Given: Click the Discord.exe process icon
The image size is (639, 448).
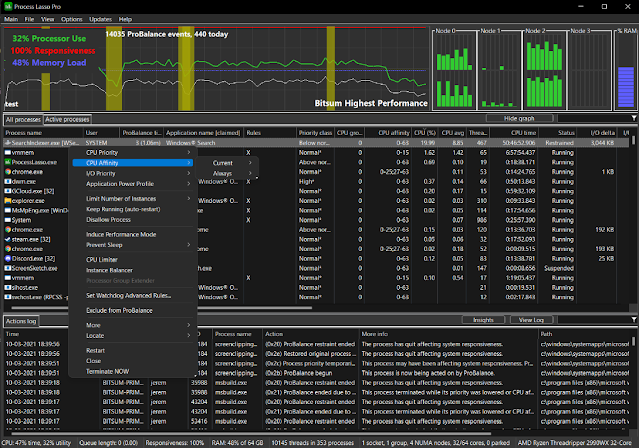Looking at the screenshot, I should pyautogui.click(x=7, y=258).
